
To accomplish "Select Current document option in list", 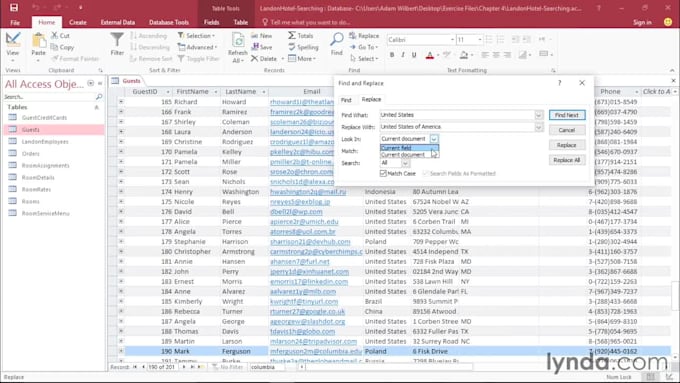I will pos(409,154).
